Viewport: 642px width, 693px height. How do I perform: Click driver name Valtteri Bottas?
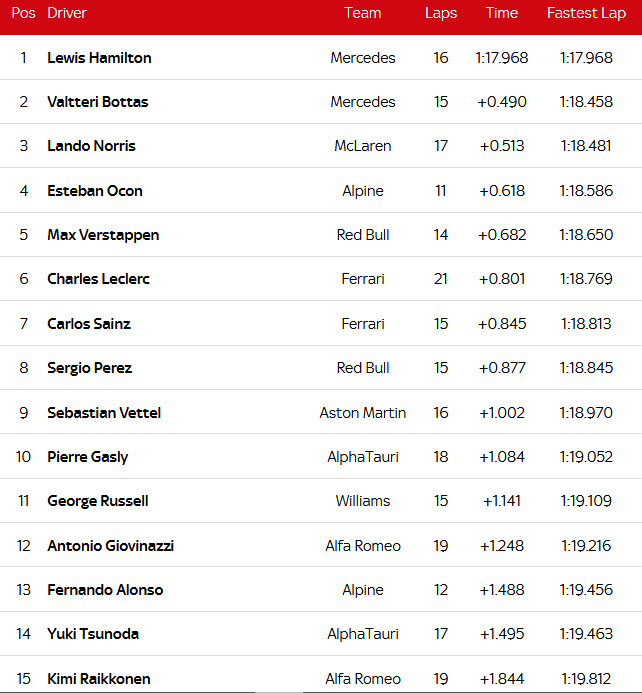pos(97,102)
